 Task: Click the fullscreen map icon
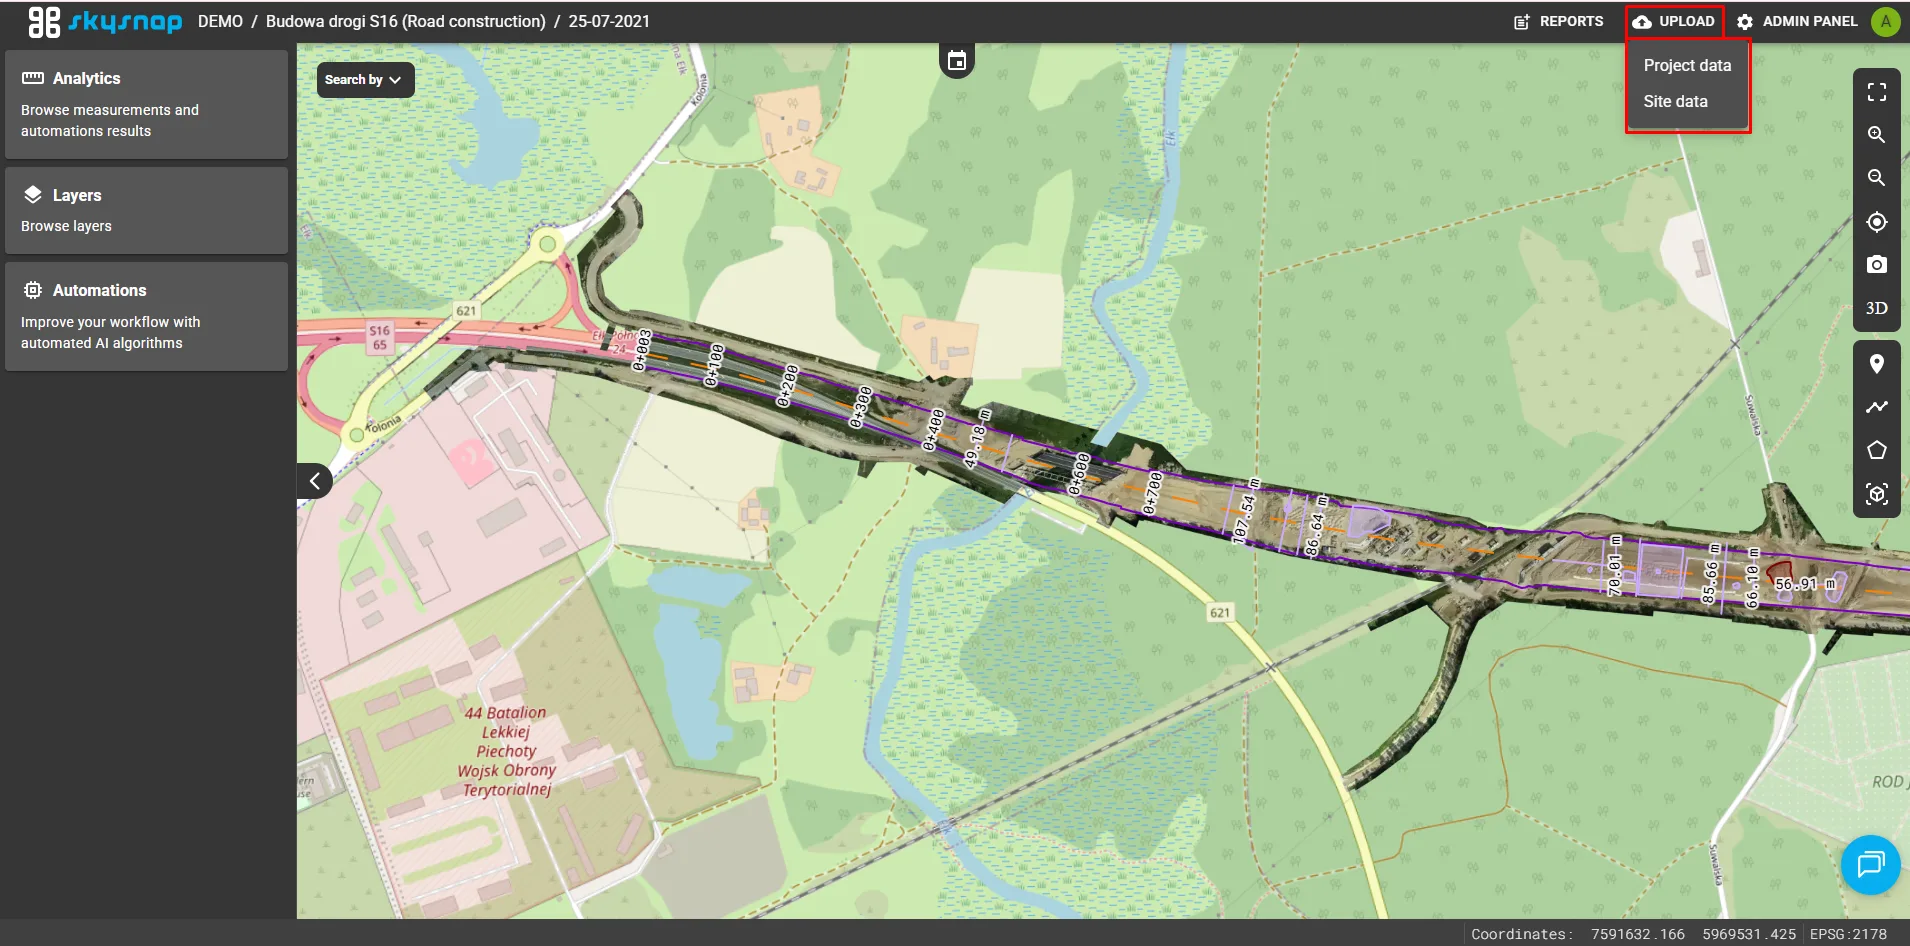click(x=1876, y=92)
